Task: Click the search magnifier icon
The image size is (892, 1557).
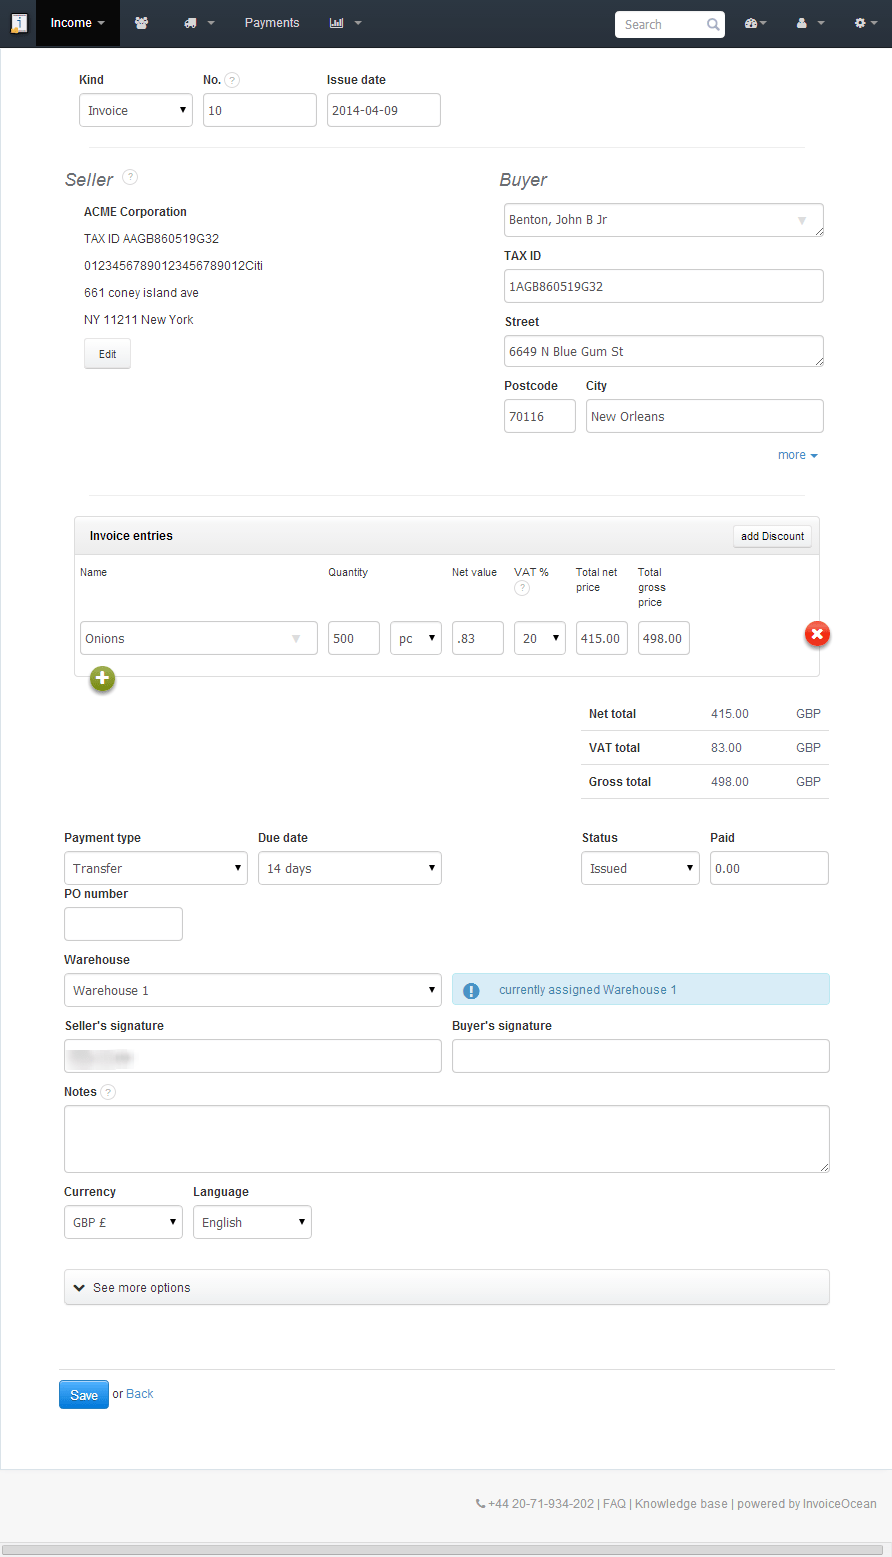Action: pos(712,24)
